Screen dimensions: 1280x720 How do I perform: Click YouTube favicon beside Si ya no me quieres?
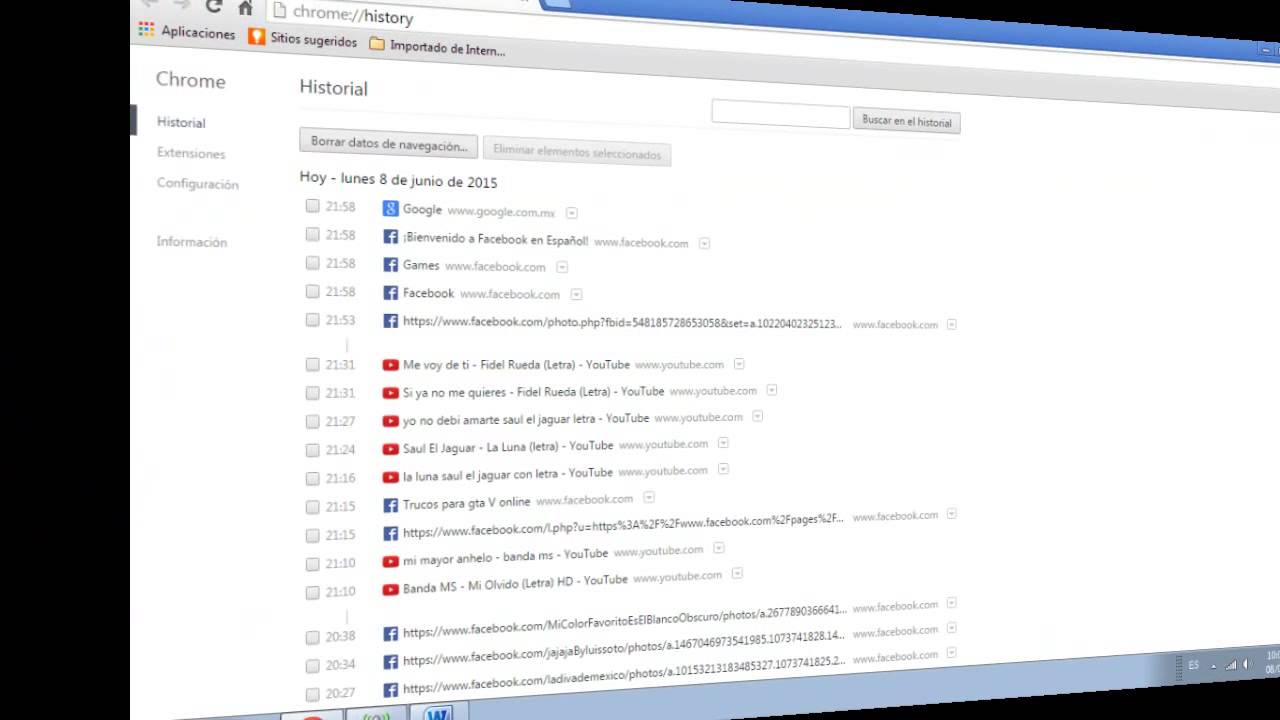(x=391, y=393)
